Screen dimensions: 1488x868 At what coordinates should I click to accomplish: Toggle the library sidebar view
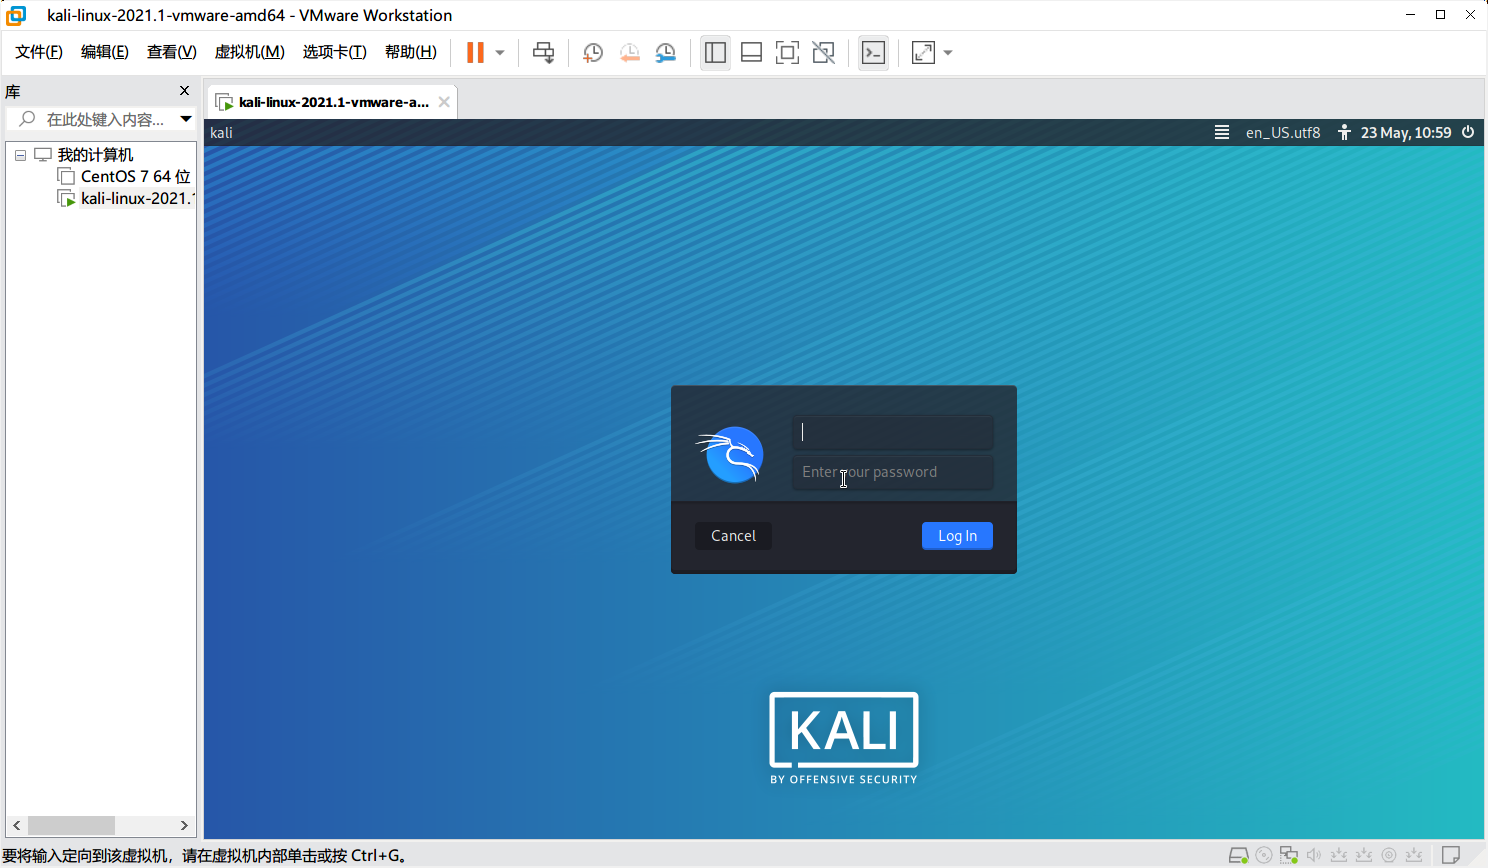pos(715,53)
